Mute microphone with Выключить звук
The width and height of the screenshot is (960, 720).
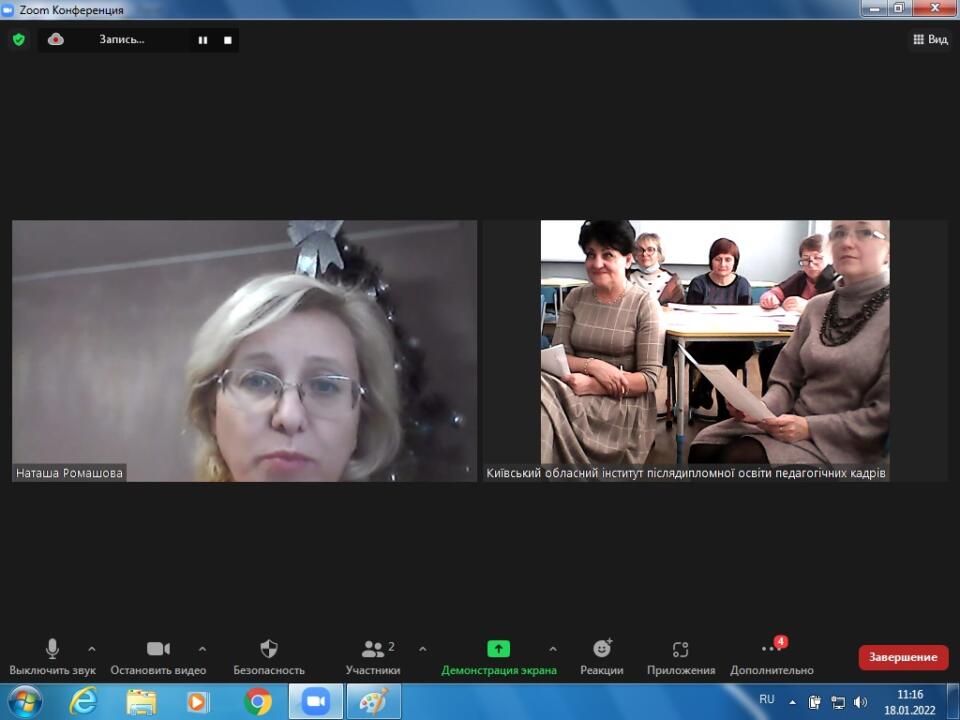pos(52,657)
